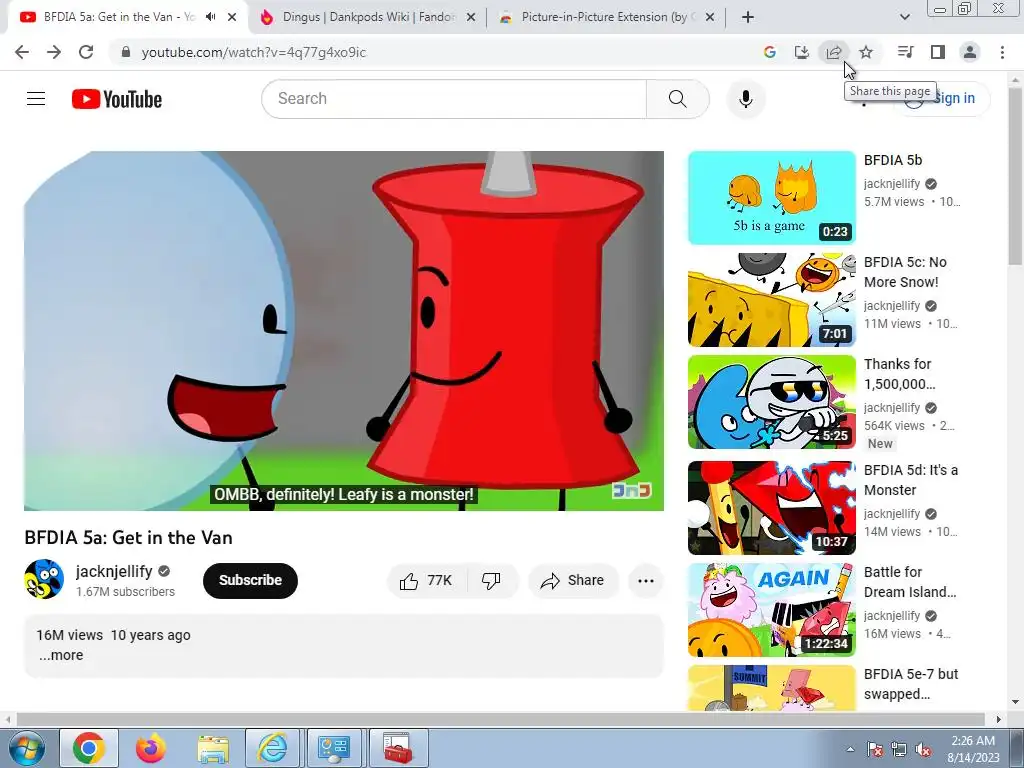This screenshot has height=768, width=1024.
Task: Open the 7:01 BFDIA 5c thumbnail
Action: [x=771, y=300]
